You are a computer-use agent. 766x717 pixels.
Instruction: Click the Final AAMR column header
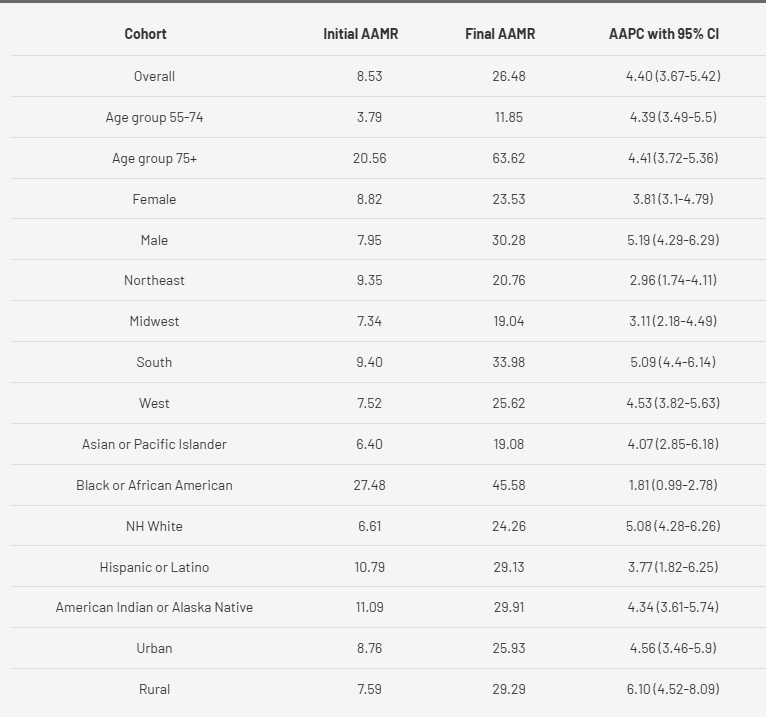500,34
